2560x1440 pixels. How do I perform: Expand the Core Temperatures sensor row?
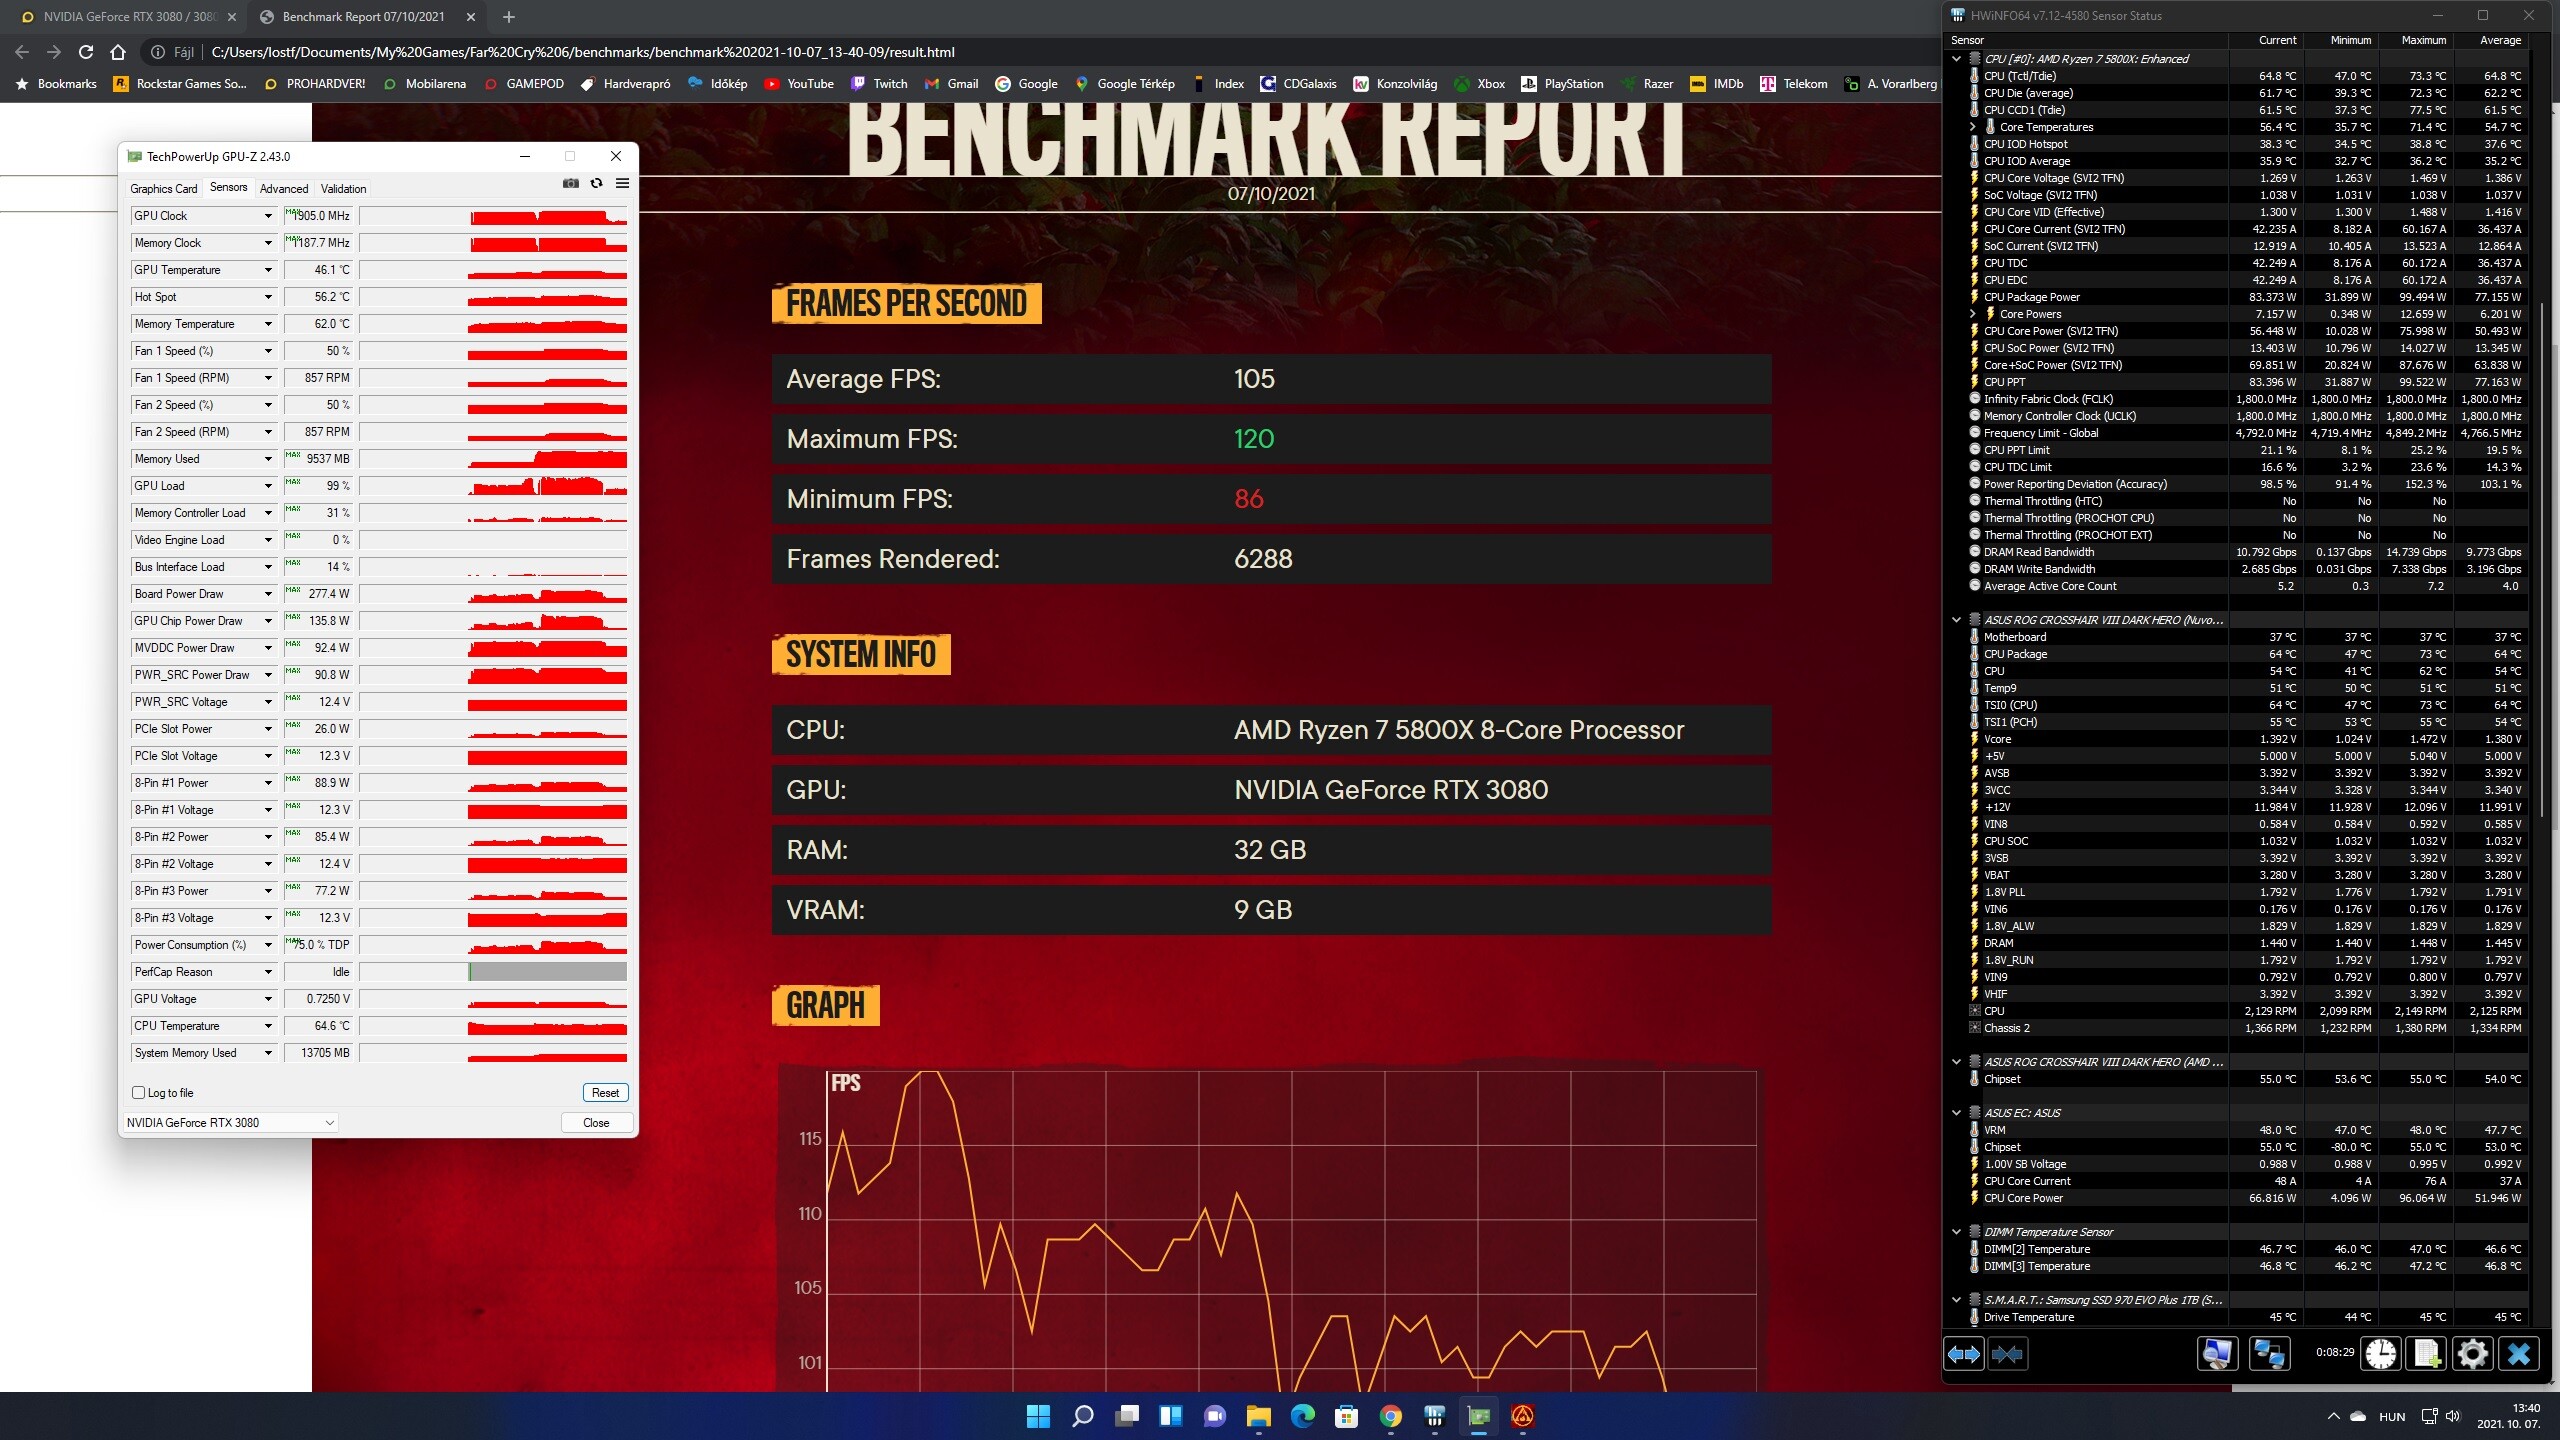(1973, 127)
